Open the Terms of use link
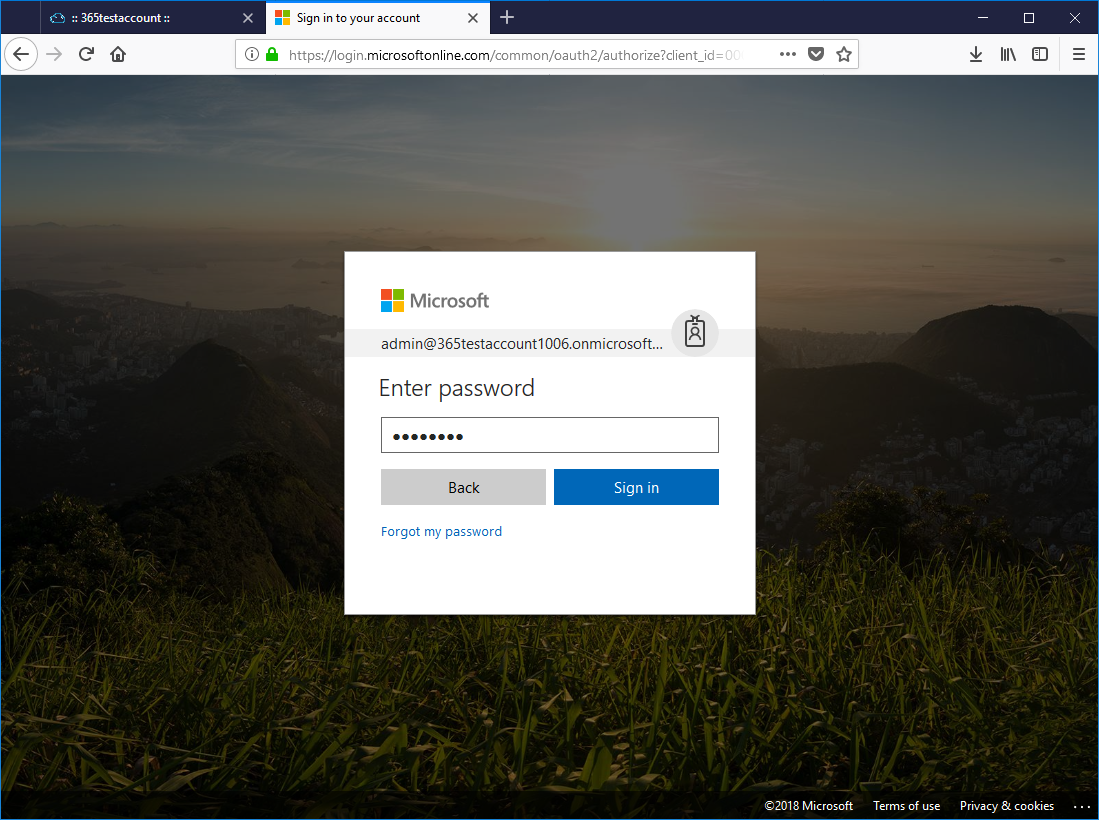 pyautogui.click(x=906, y=806)
